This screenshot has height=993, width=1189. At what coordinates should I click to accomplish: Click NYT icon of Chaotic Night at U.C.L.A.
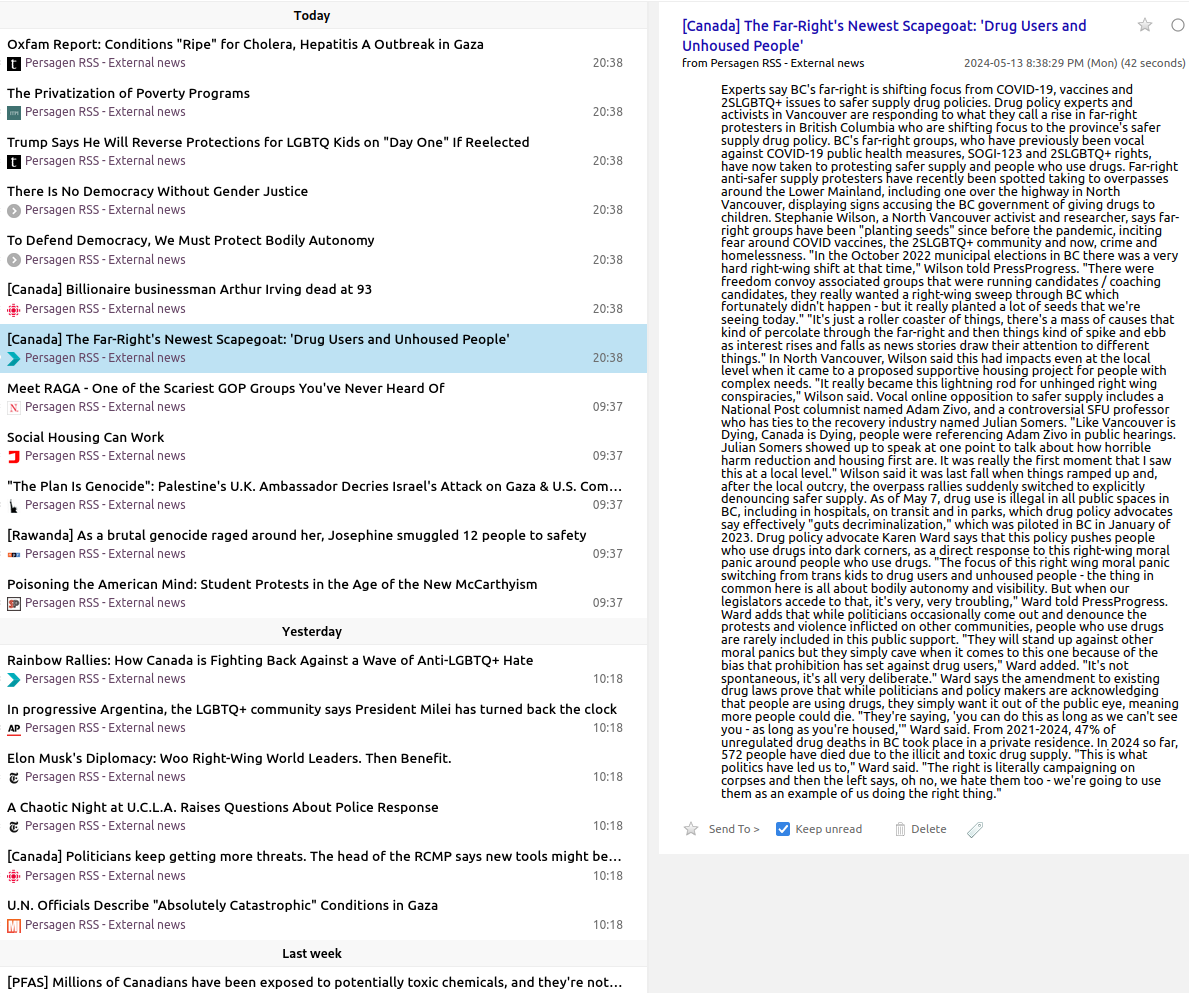pyautogui.click(x=14, y=827)
